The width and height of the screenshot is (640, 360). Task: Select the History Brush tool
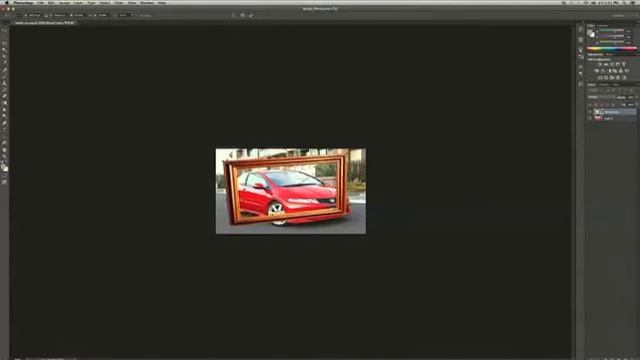pos(4,90)
